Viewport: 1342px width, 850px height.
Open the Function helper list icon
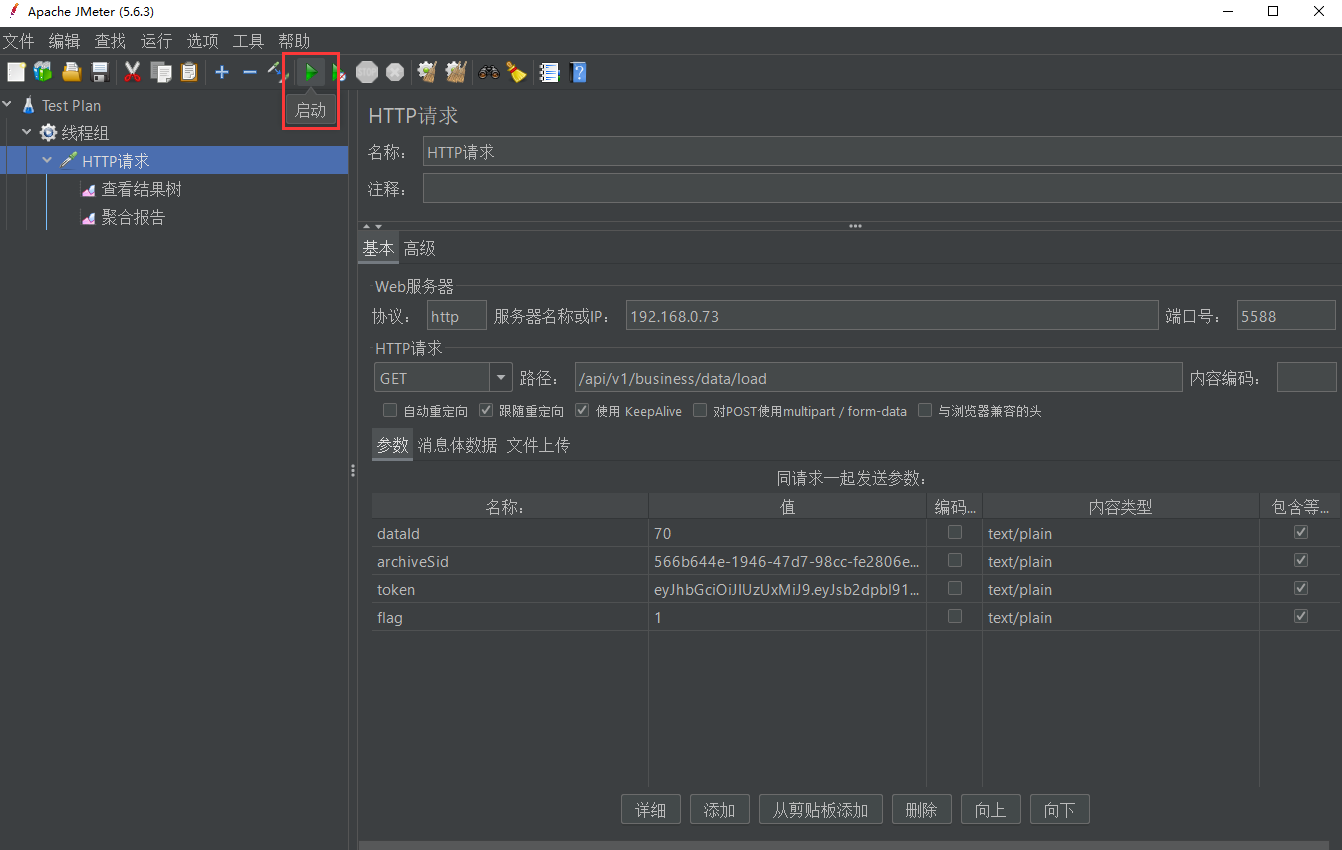click(x=549, y=72)
